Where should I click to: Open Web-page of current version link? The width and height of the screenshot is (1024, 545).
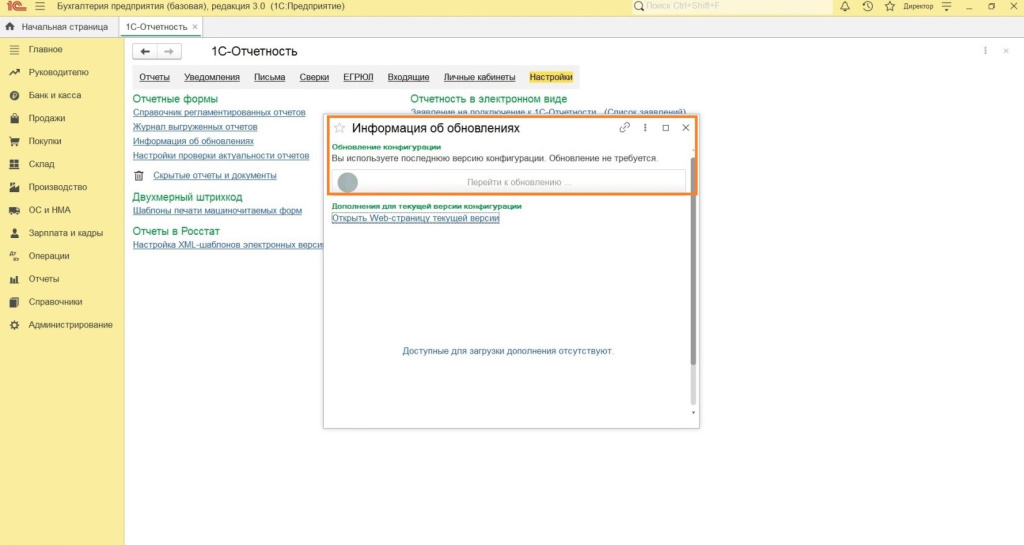415,218
